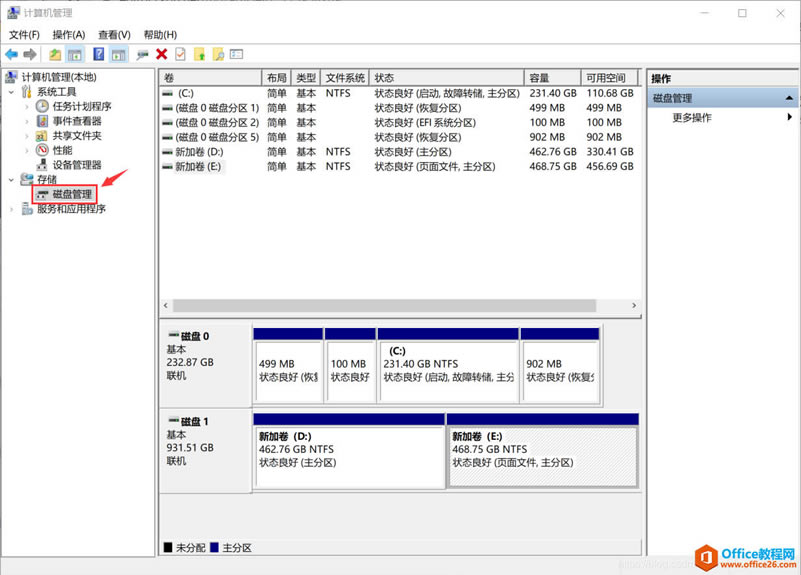Screen dimensions: 801x575
Task: Sort by the 类型 column header
Action: (306, 78)
